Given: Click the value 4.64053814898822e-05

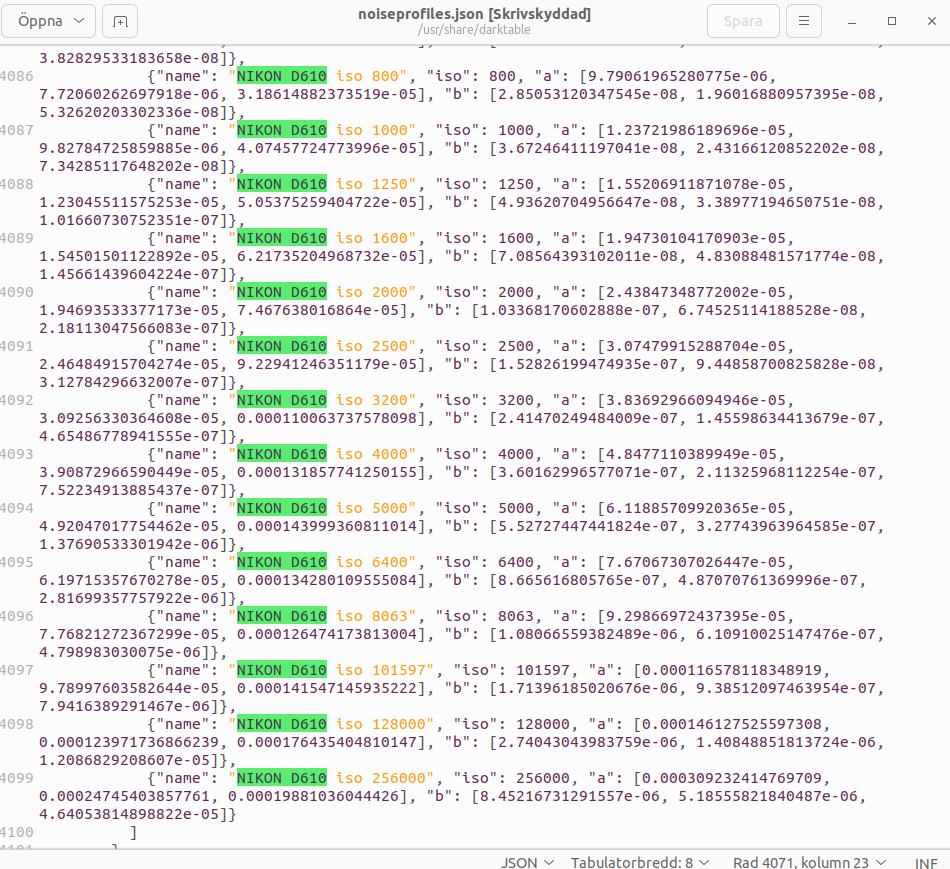Looking at the screenshot, I should click(129, 814).
